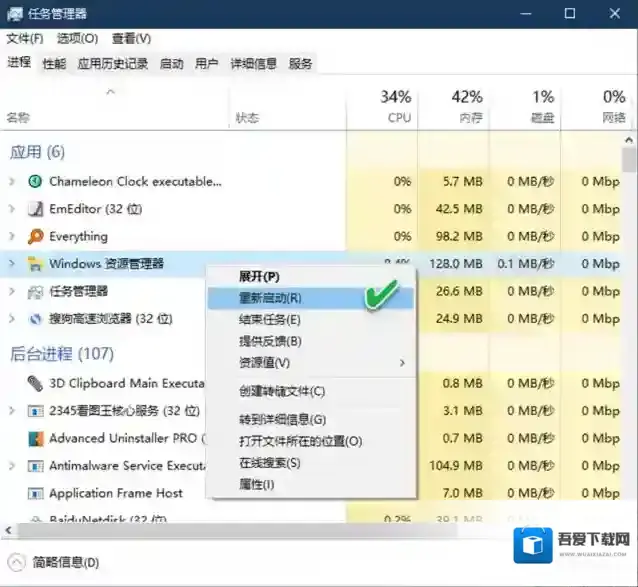Switch to the 用户 tab
The image size is (638, 587).
pos(206,64)
